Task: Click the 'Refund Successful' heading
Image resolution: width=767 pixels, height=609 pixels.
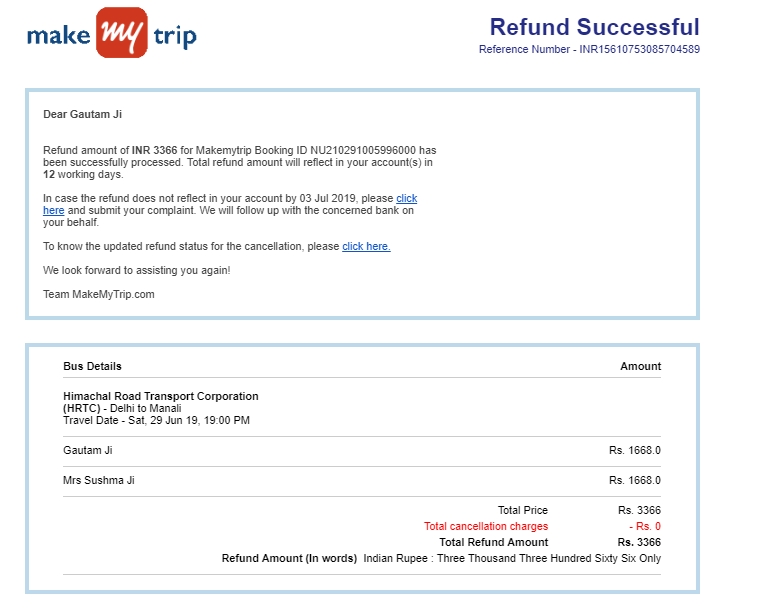Action: coord(594,27)
